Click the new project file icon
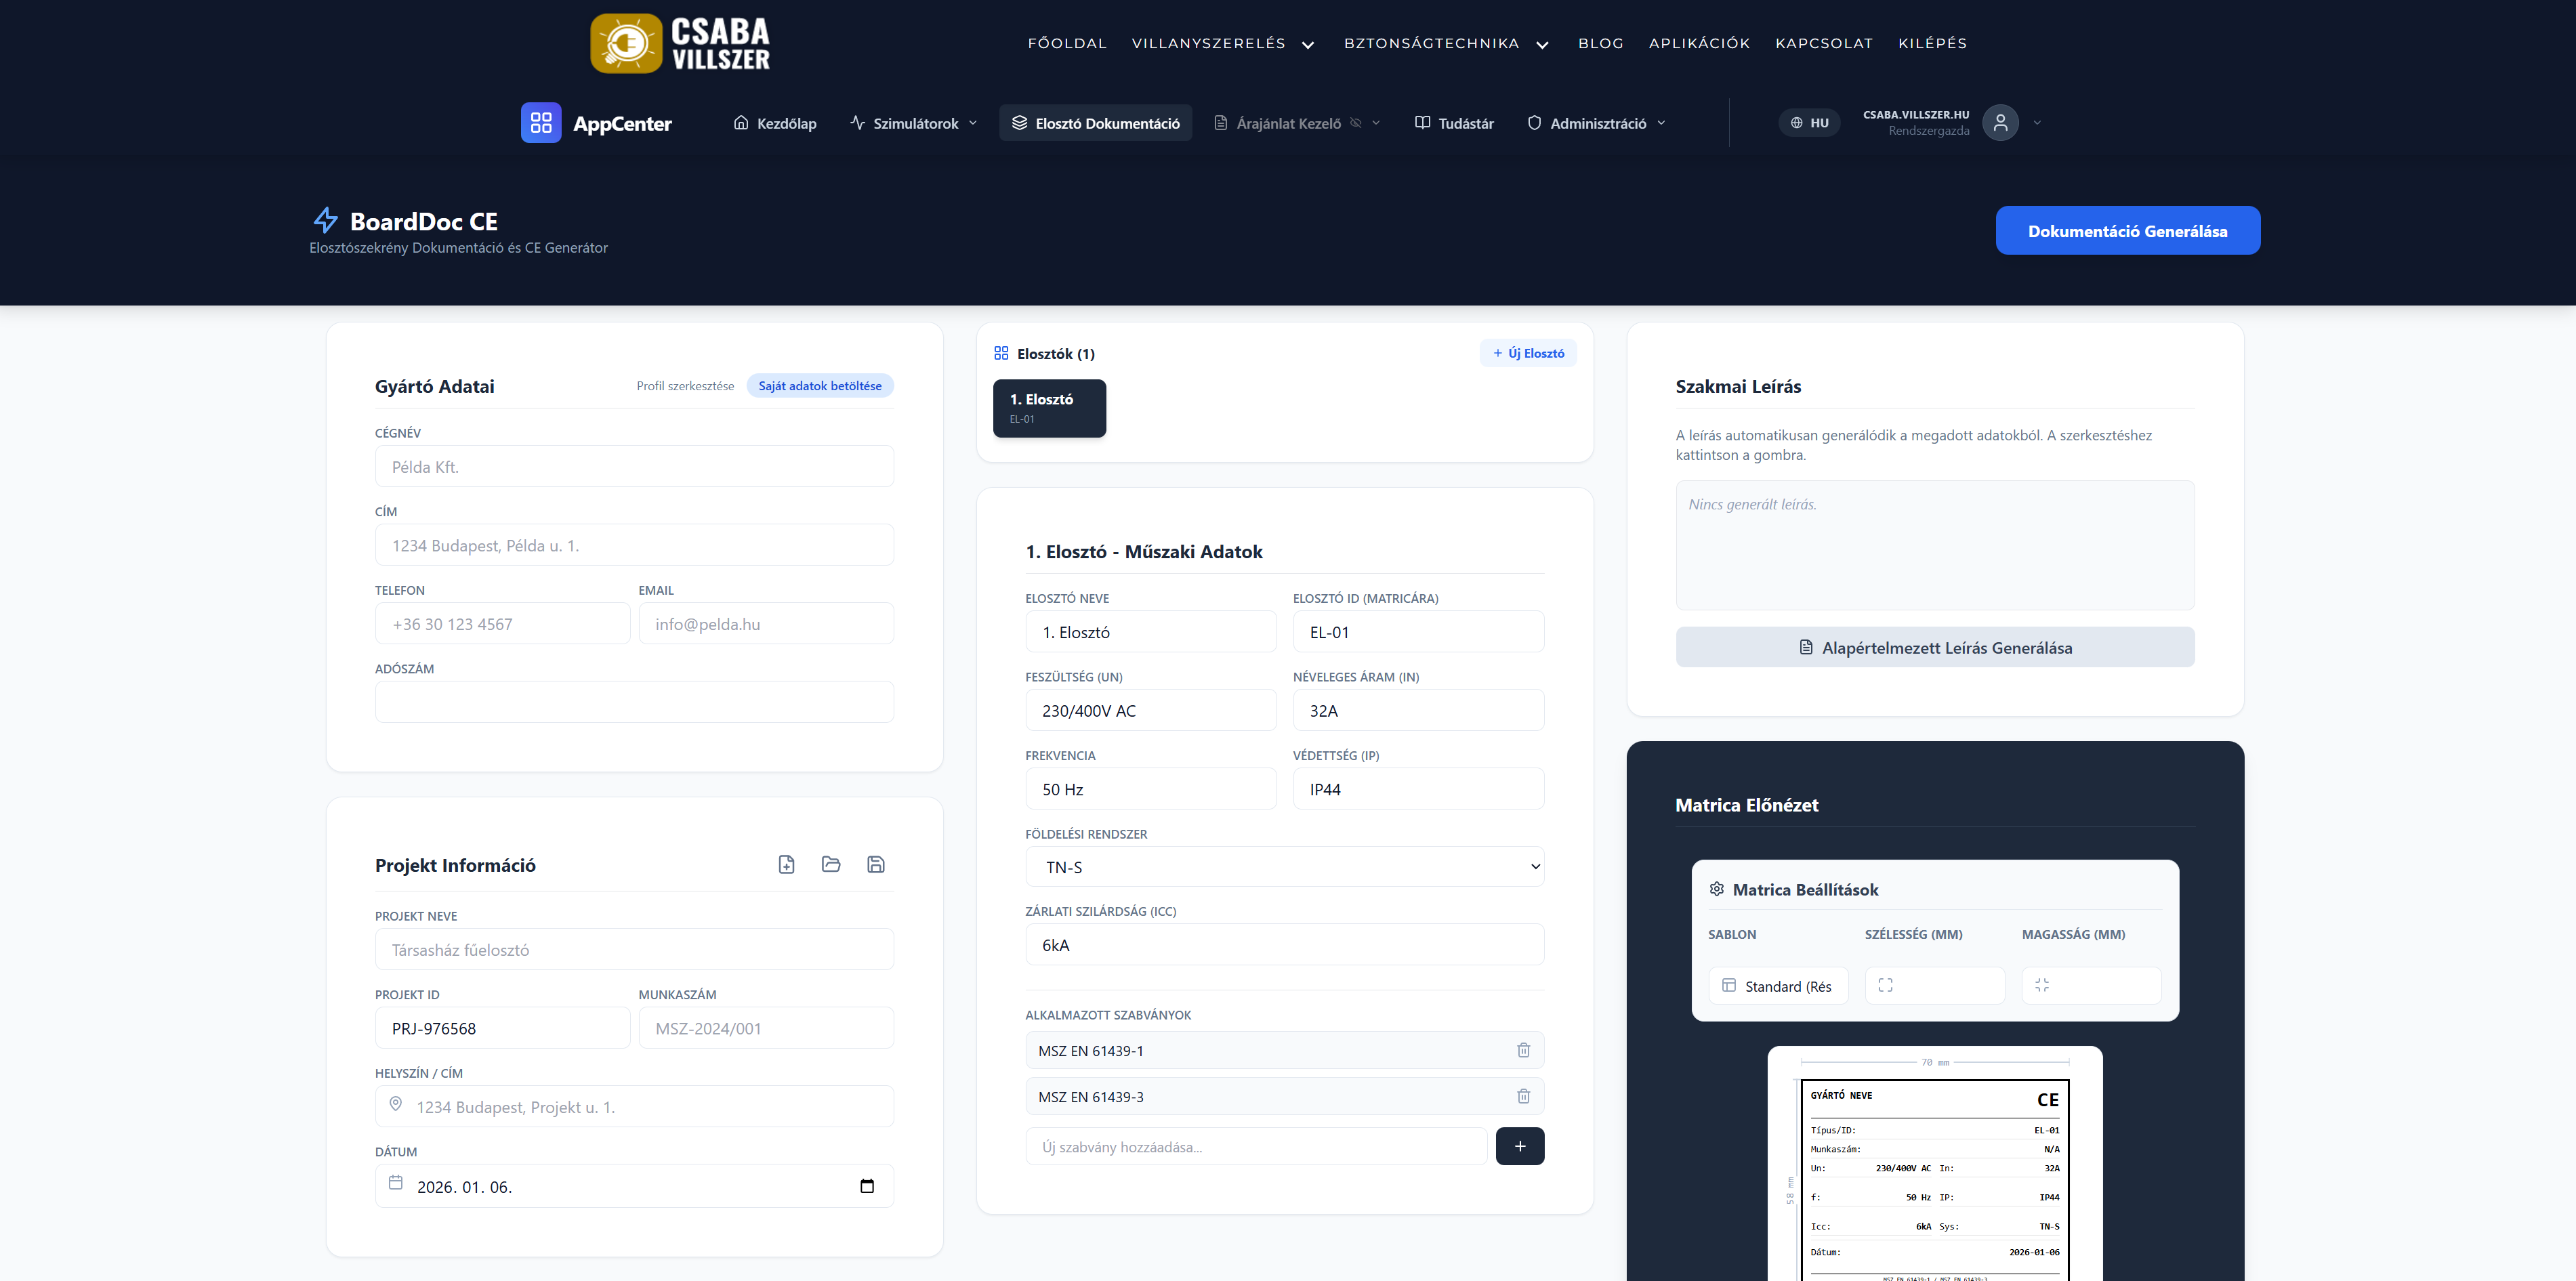The image size is (2576, 1281). [x=786, y=864]
